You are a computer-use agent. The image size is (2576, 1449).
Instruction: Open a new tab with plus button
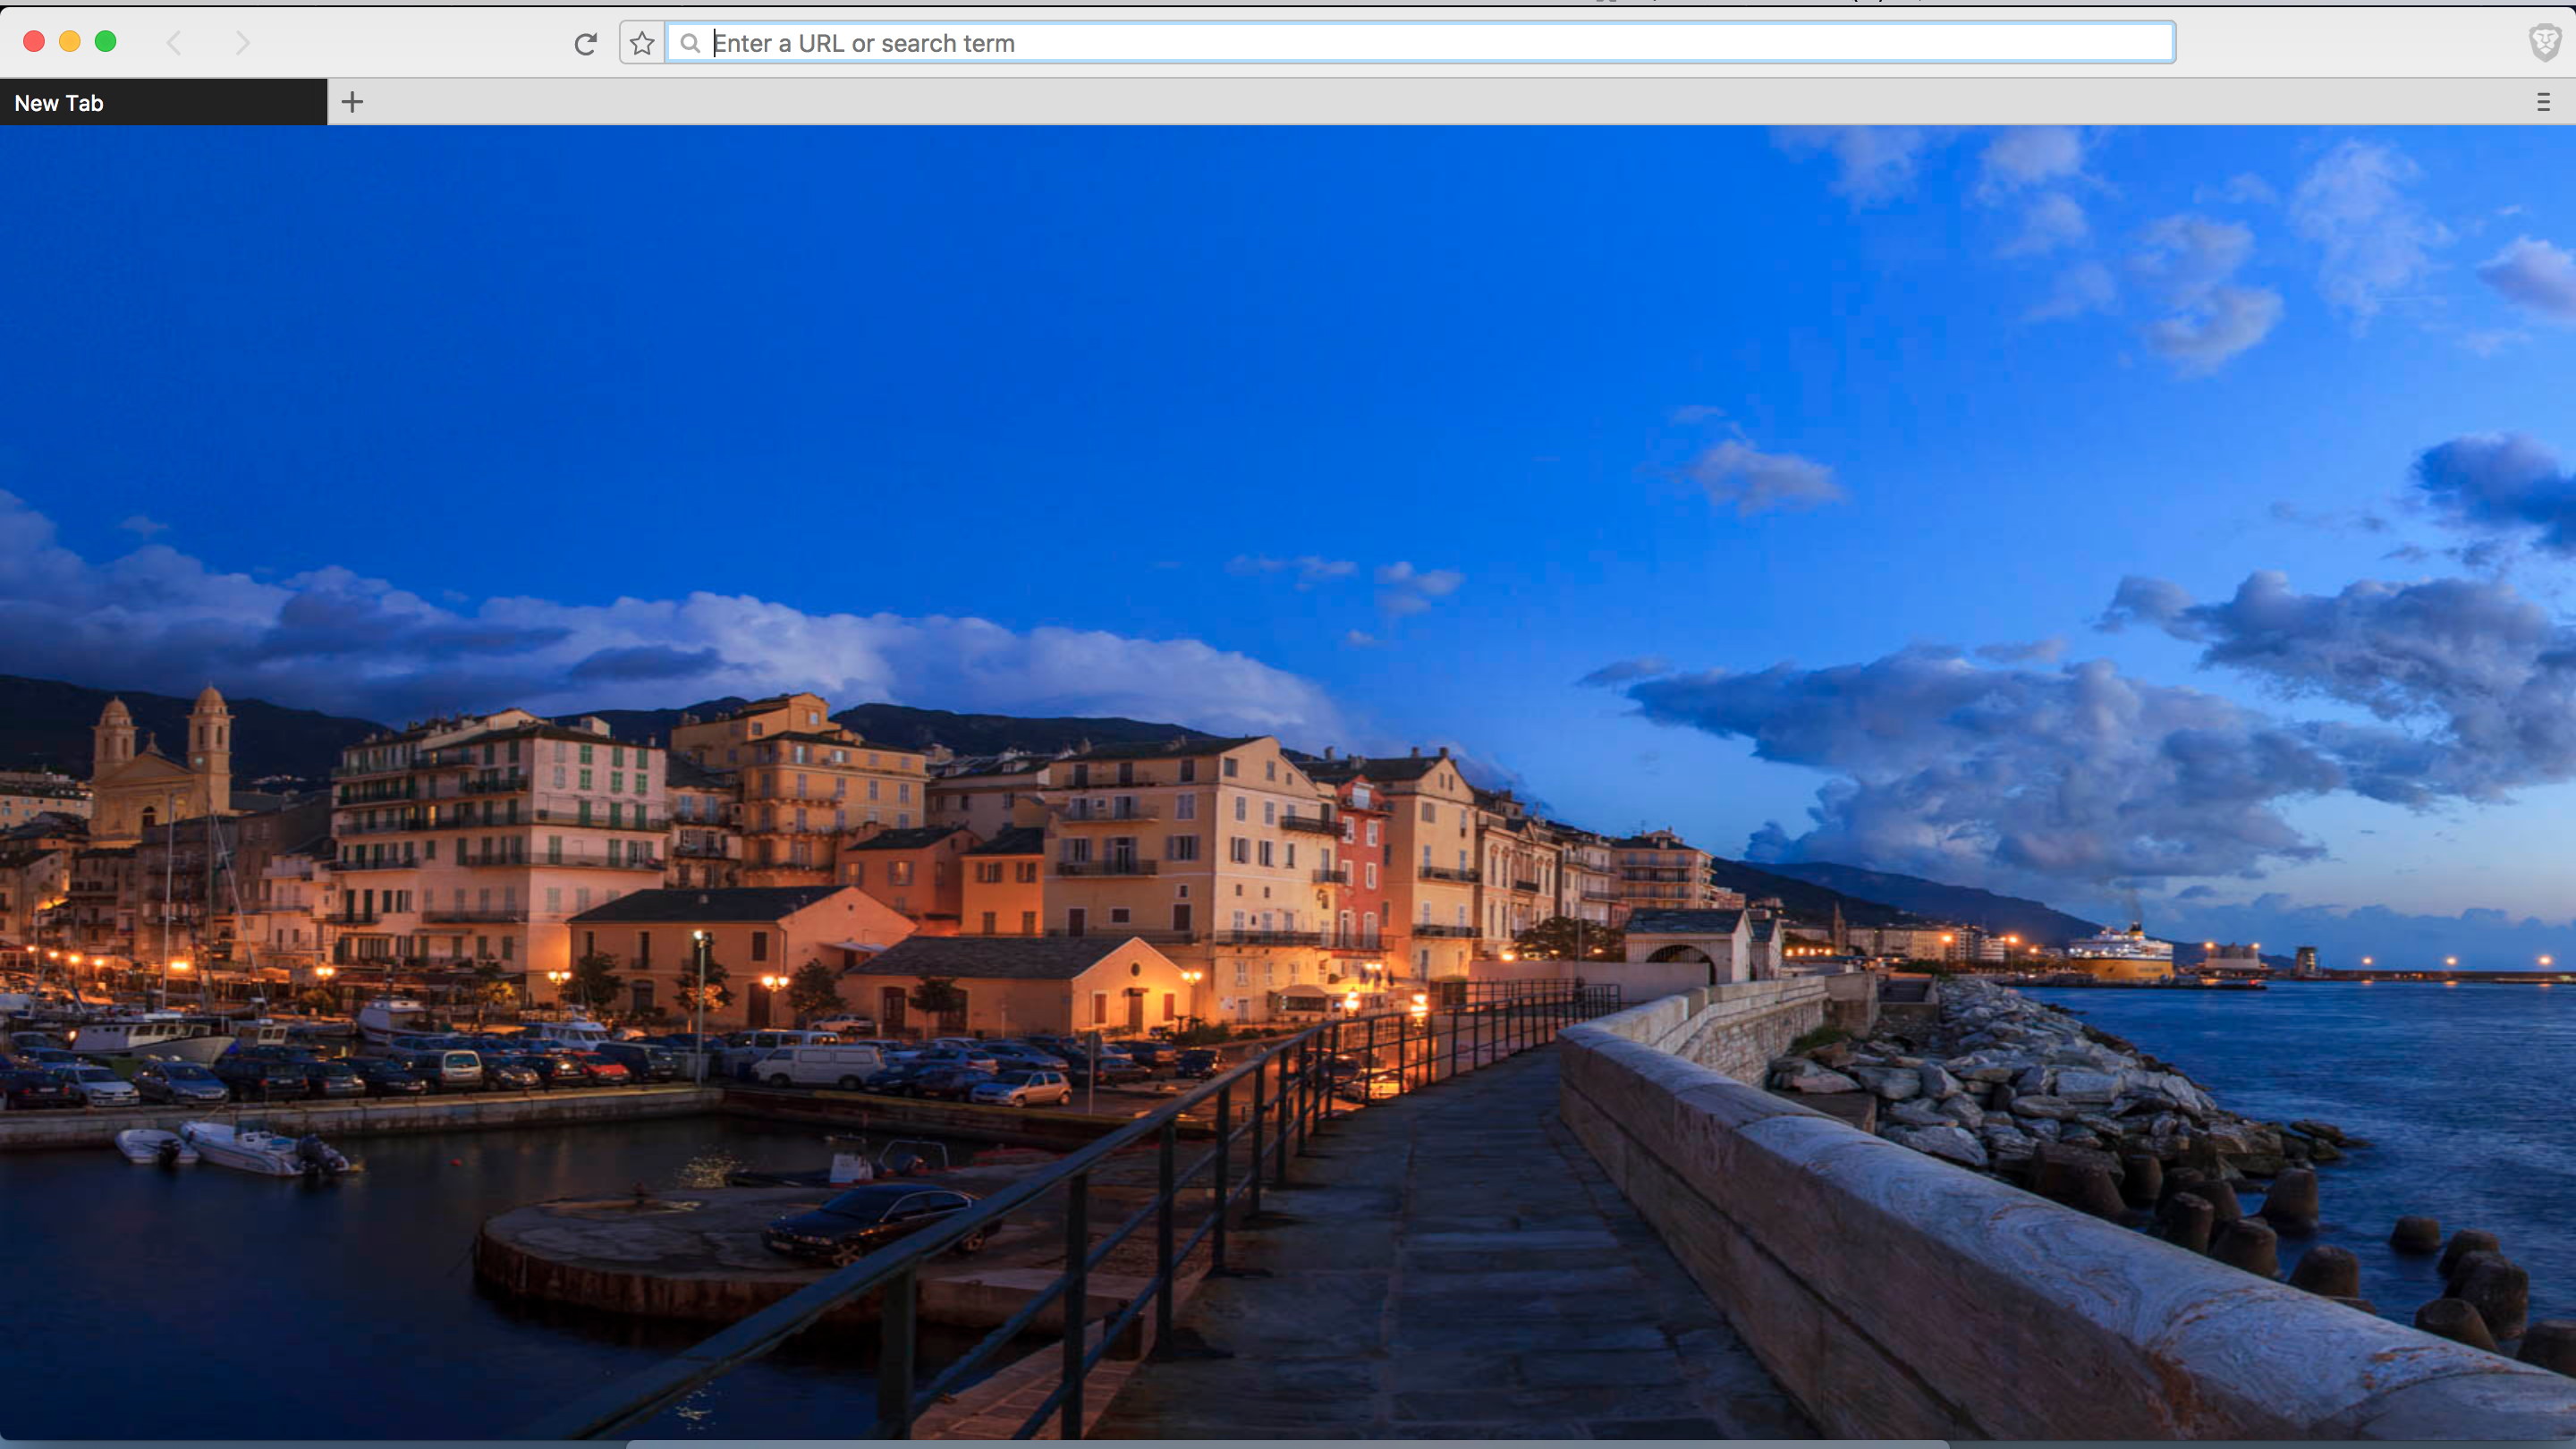(x=352, y=102)
